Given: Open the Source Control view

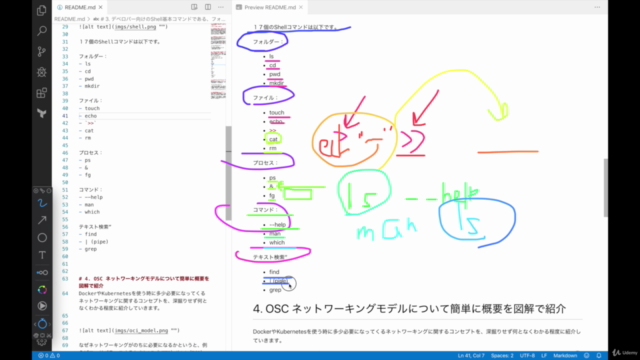Looking at the screenshot, I should click(42, 51).
